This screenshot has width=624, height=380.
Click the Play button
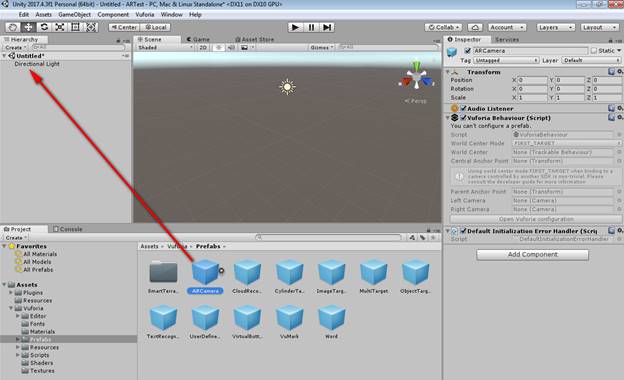coord(295,27)
